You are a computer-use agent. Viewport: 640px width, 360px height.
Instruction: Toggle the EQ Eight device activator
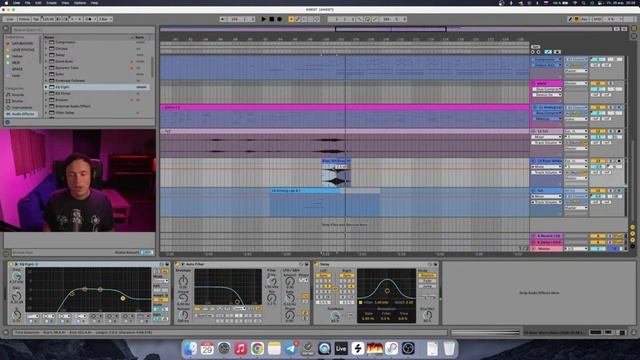point(11,264)
